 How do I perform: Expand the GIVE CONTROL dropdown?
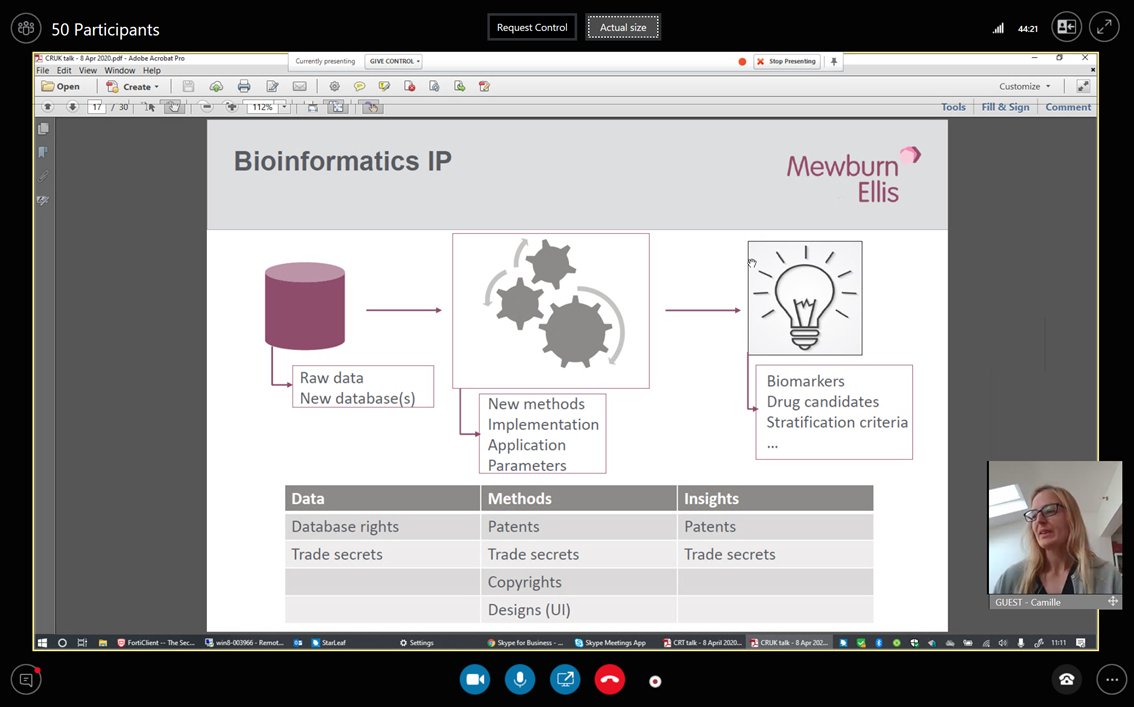click(393, 61)
